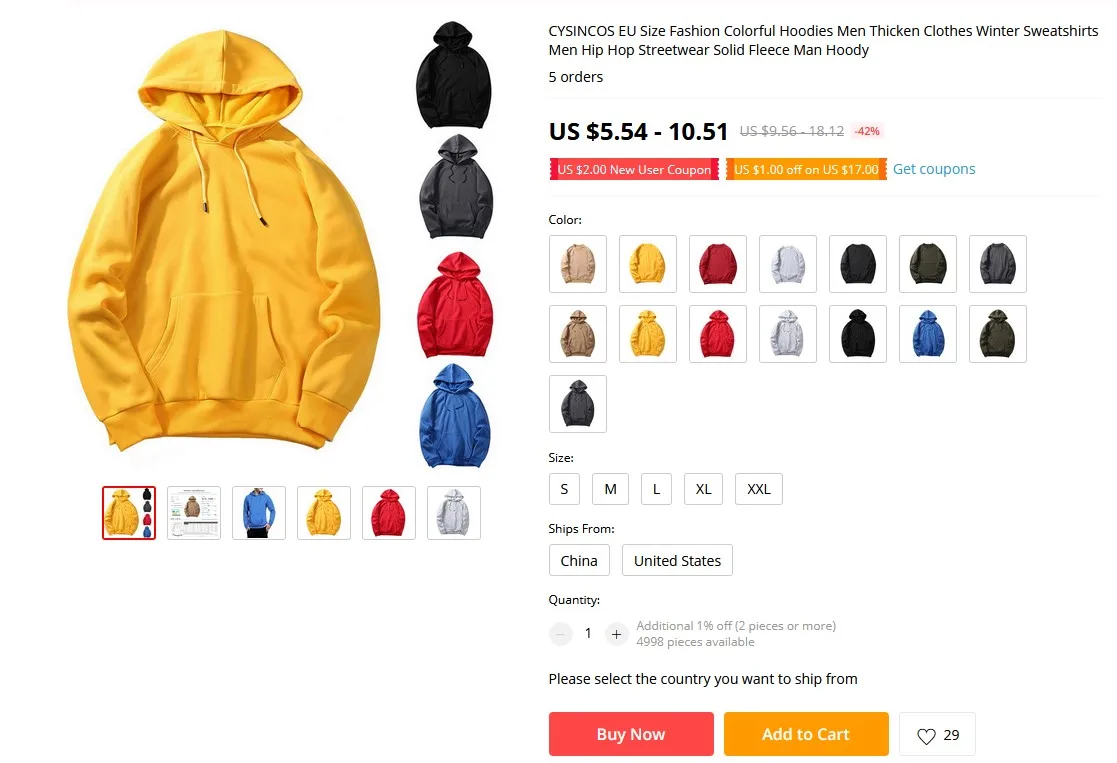Show the blue hoodie model thumbnail
Screen dimensions: 1117x763
[x=259, y=513]
